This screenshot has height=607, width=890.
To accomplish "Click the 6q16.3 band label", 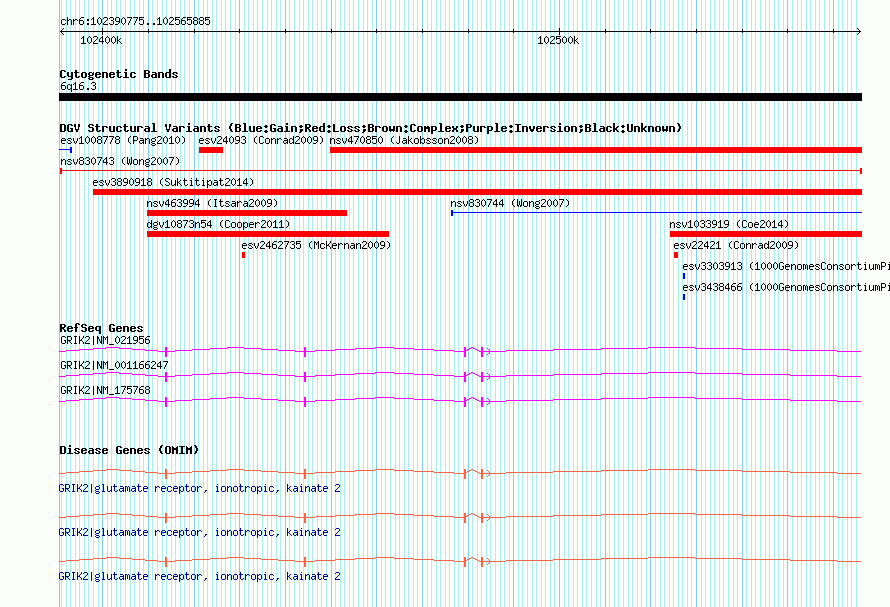I will pos(78,86).
